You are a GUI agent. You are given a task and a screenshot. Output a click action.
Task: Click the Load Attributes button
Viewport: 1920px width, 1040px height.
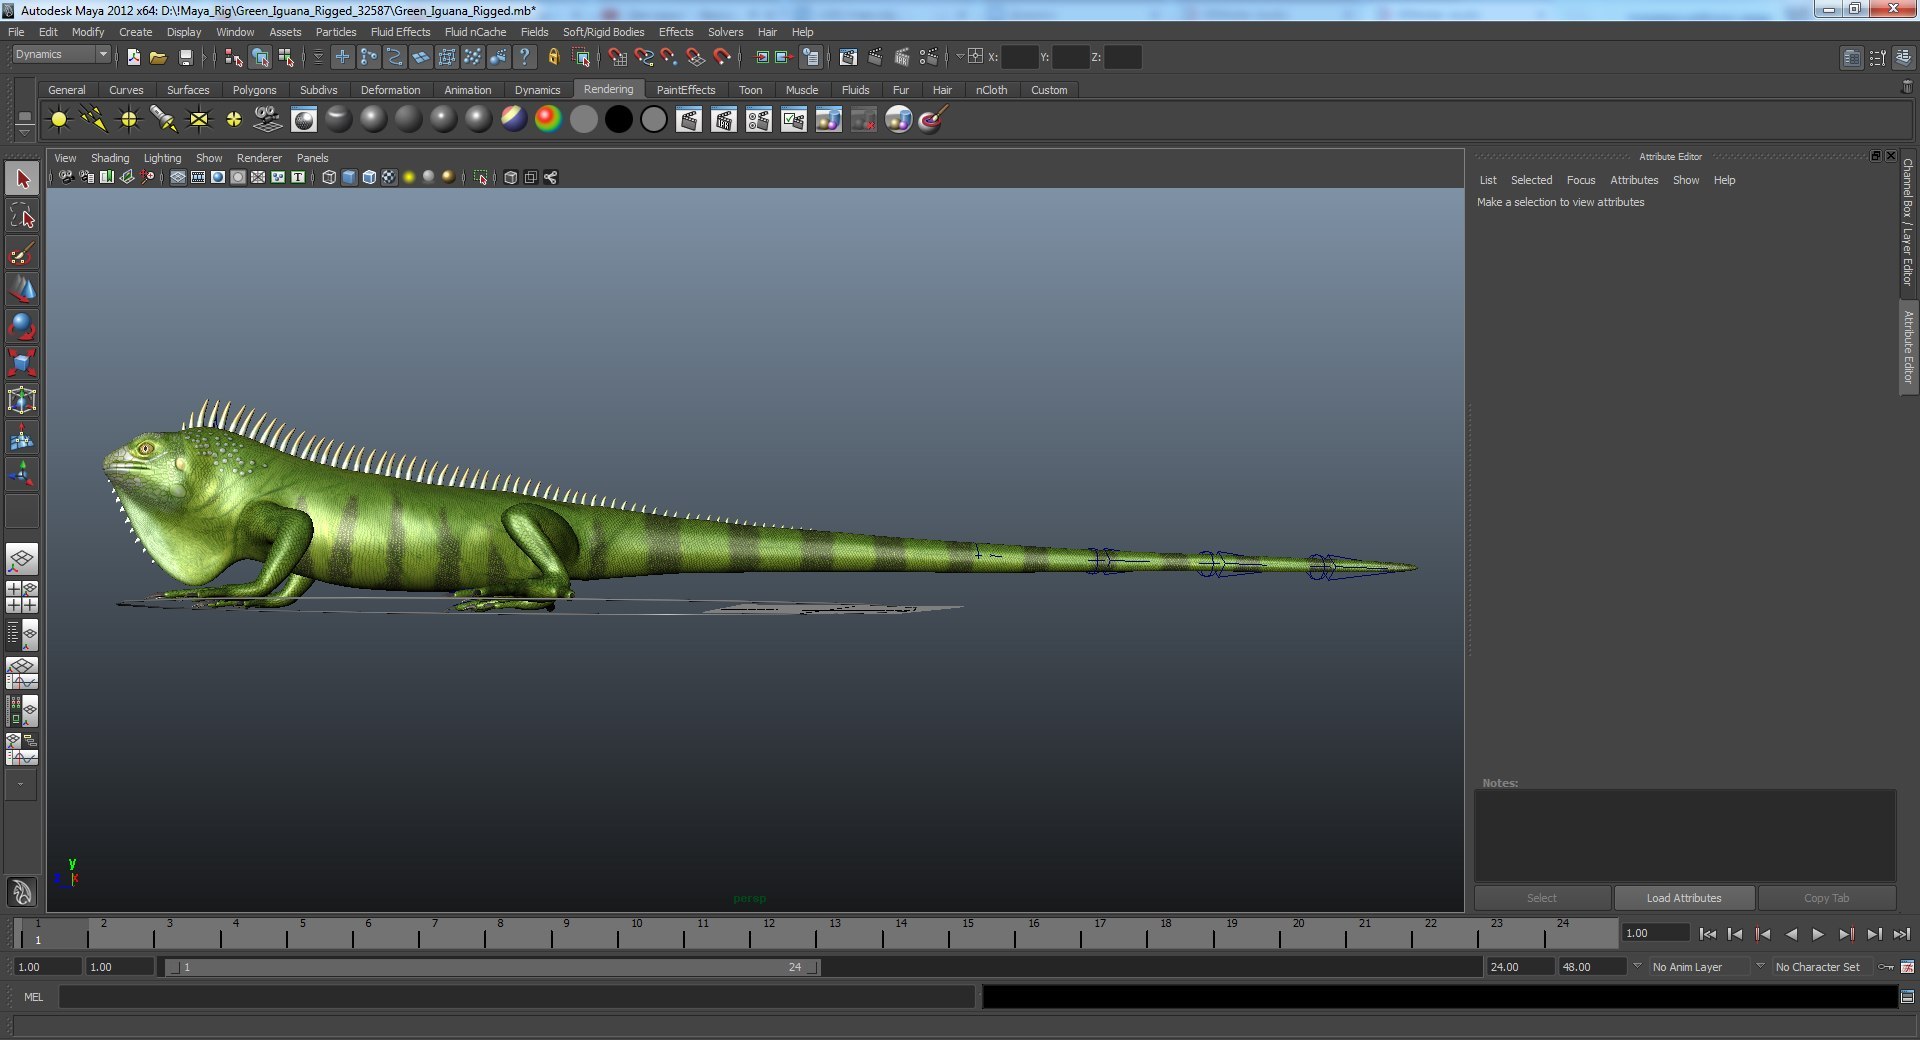coord(1684,898)
